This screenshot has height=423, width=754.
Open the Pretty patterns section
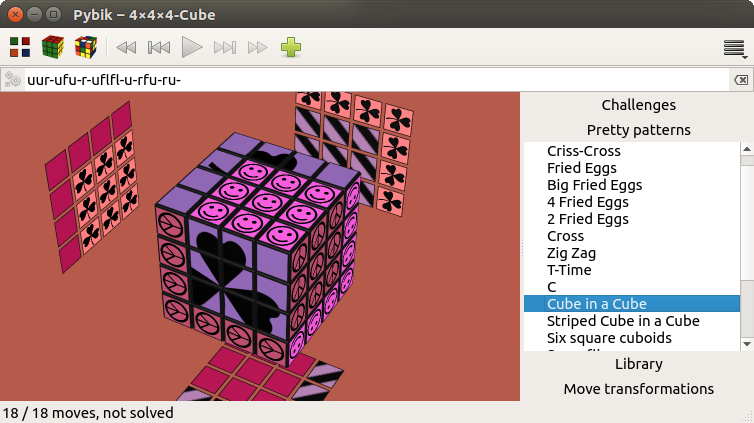pos(639,130)
